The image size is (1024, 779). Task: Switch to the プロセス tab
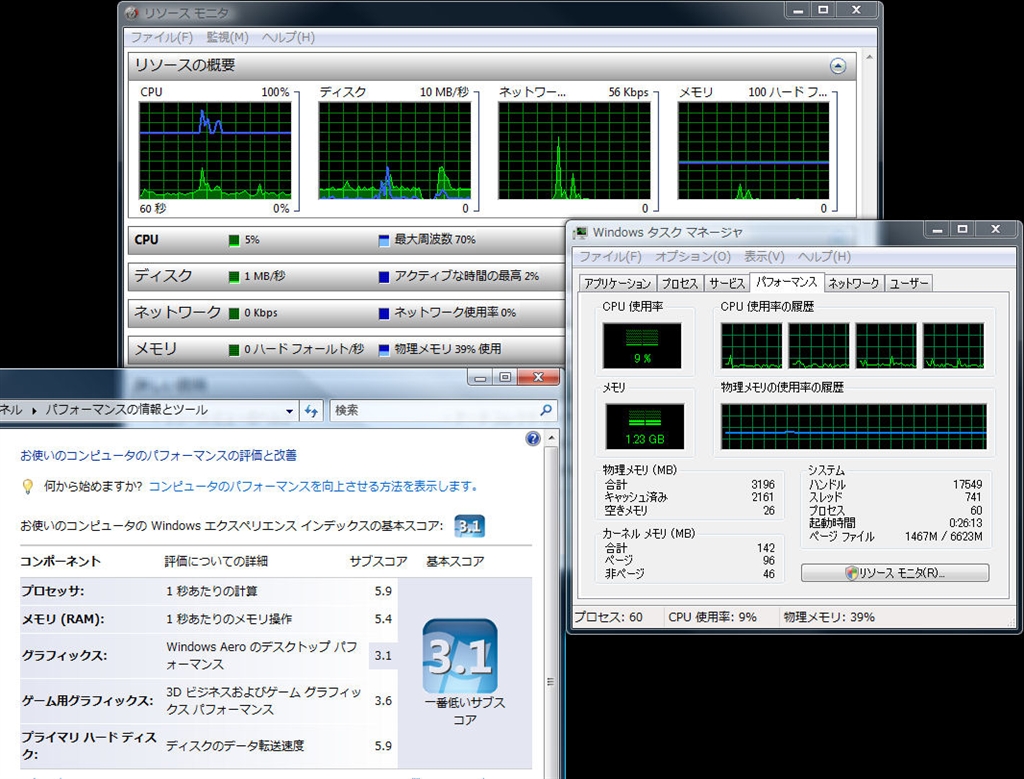pos(679,283)
